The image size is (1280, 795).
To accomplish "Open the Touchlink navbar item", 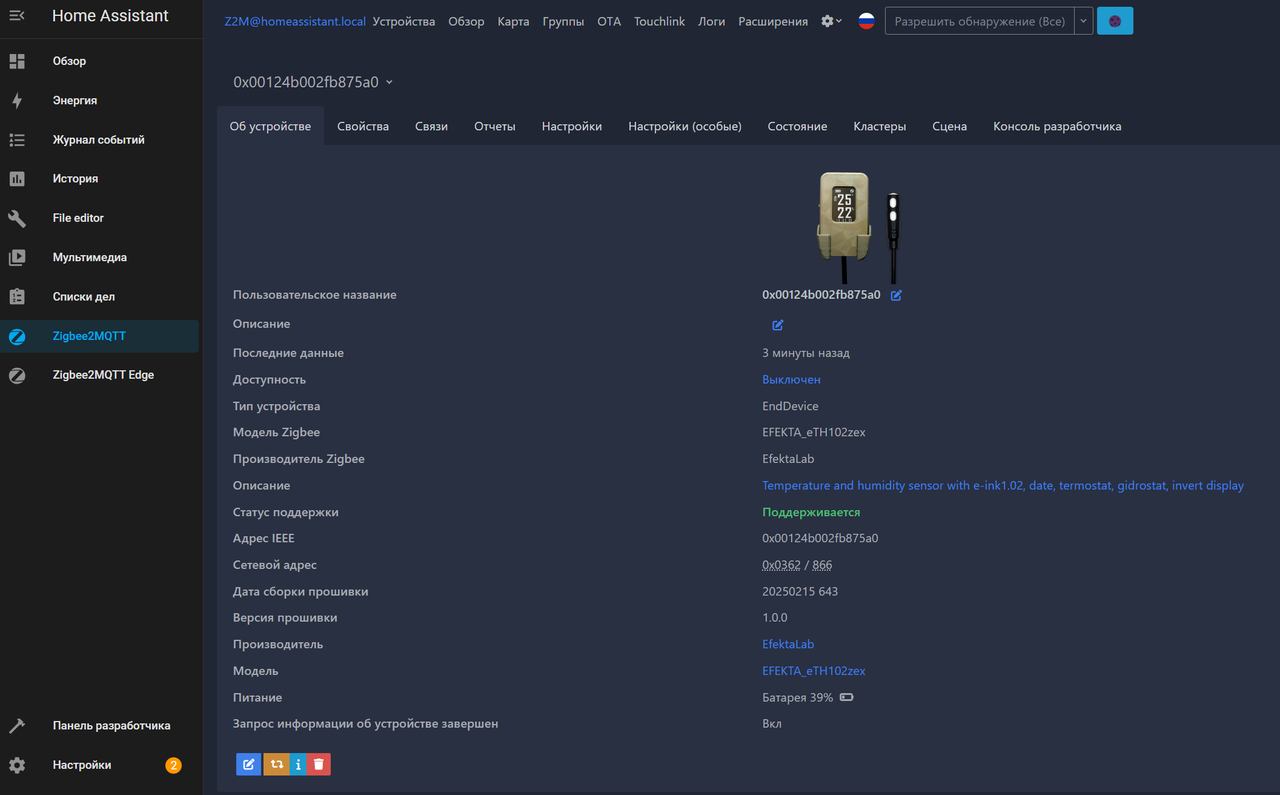I will 660,21.
